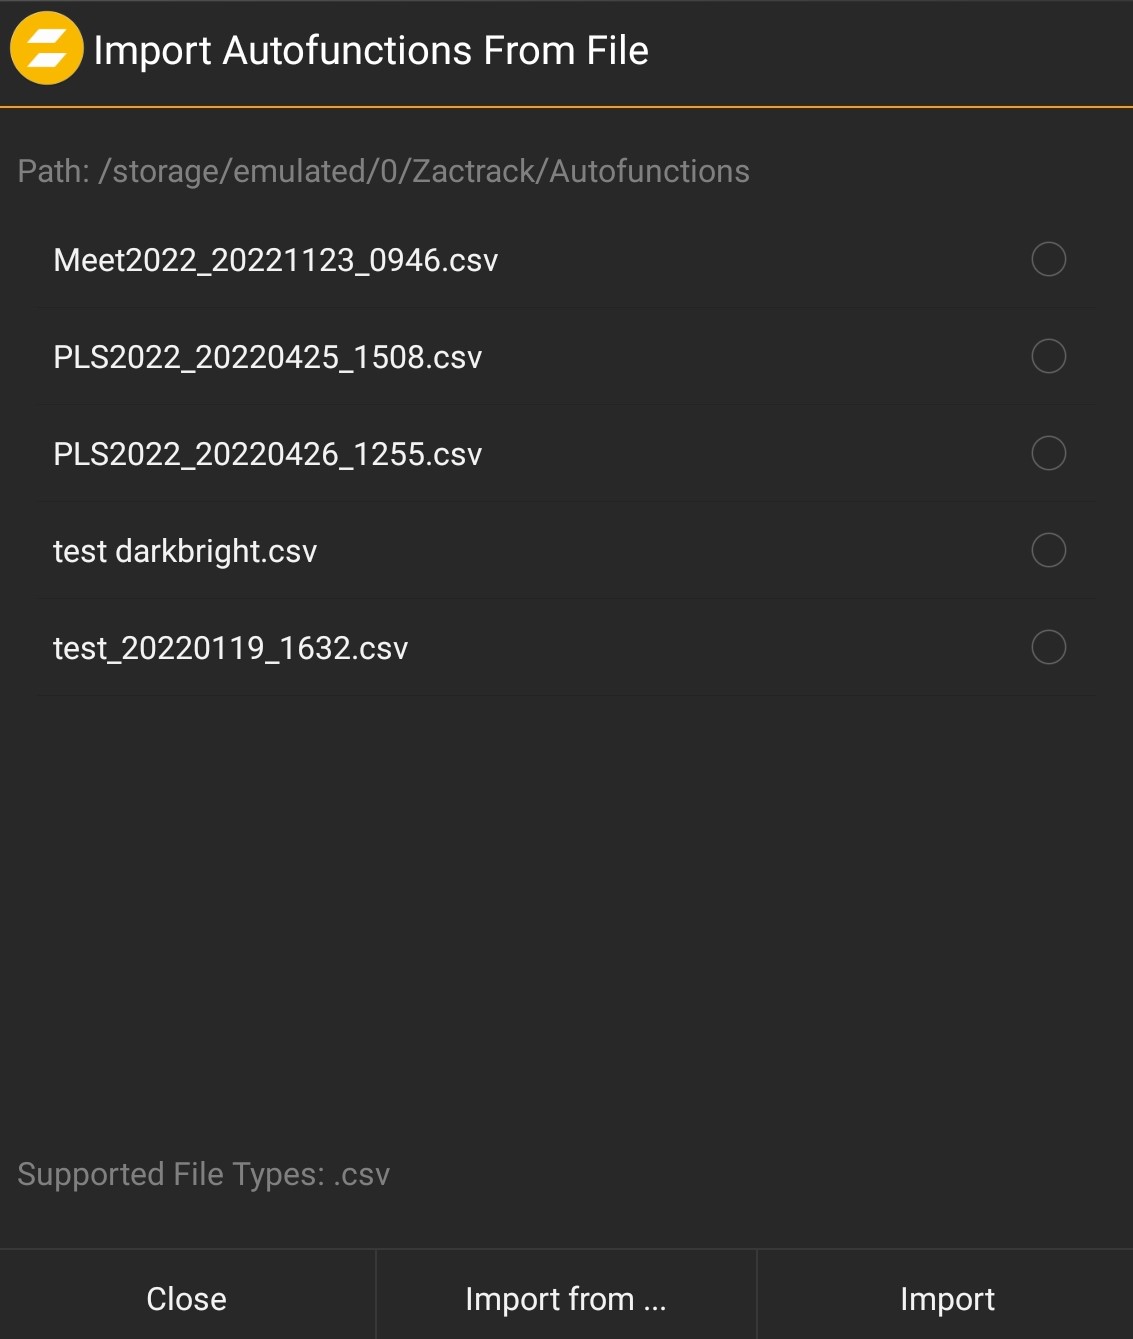1133x1339 pixels.
Task: Click the orange divider under the title
Action: click(x=566, y=106)
